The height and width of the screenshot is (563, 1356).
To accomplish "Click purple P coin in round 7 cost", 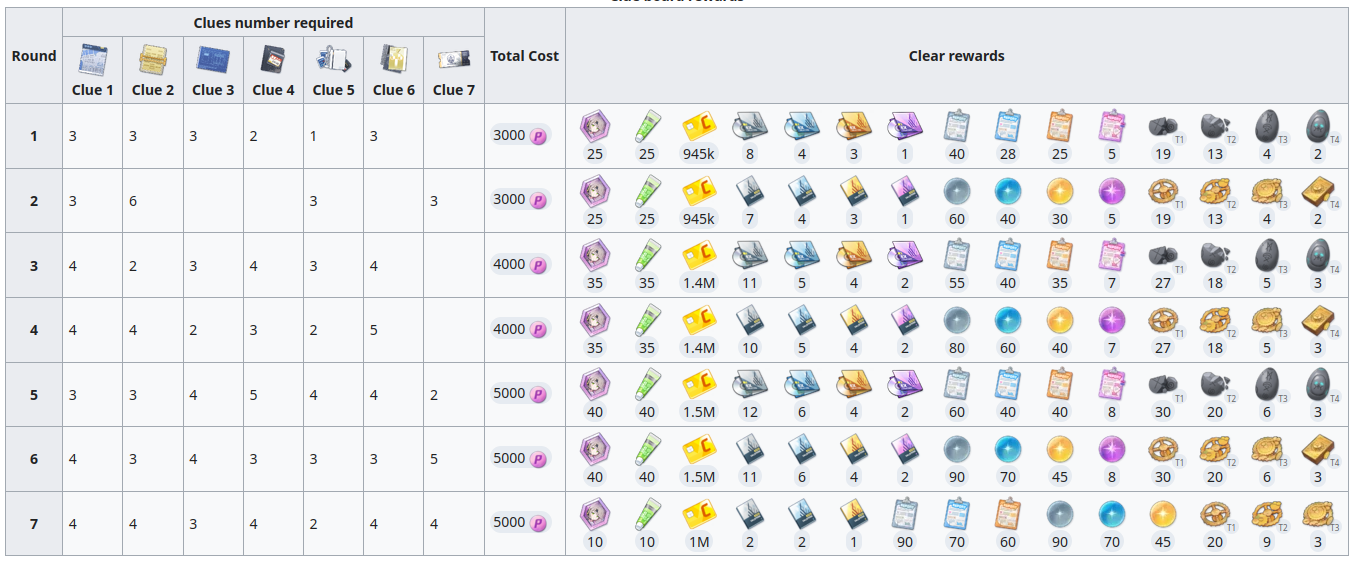I will (x=539, y=523).
